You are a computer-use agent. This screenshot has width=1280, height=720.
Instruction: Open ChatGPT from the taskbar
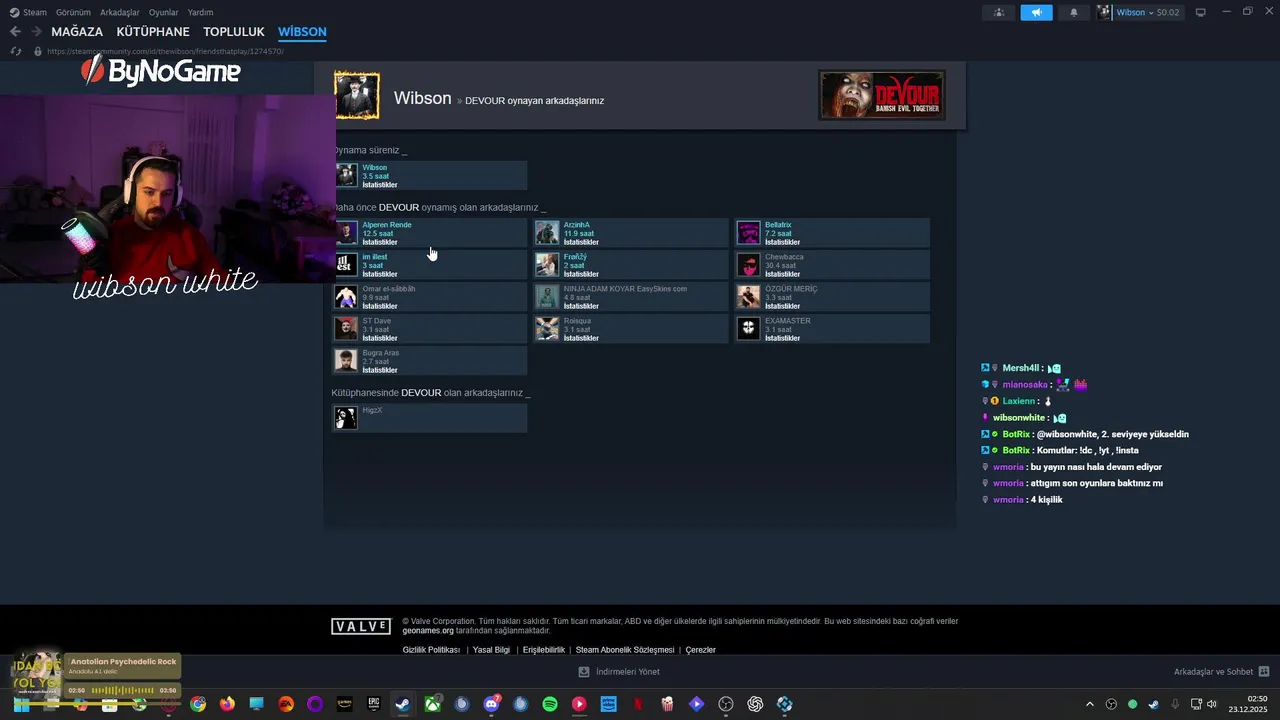tap(755, 704)
